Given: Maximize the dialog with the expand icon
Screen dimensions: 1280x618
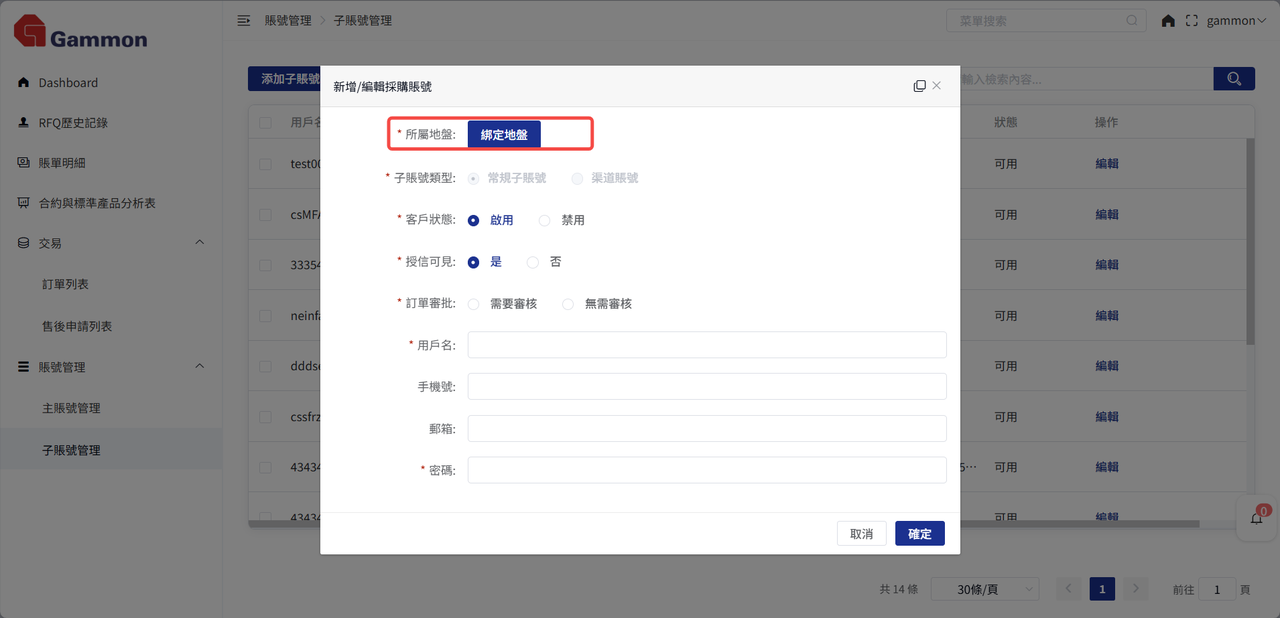Looking at the screenshot, I should pos(919,86).
